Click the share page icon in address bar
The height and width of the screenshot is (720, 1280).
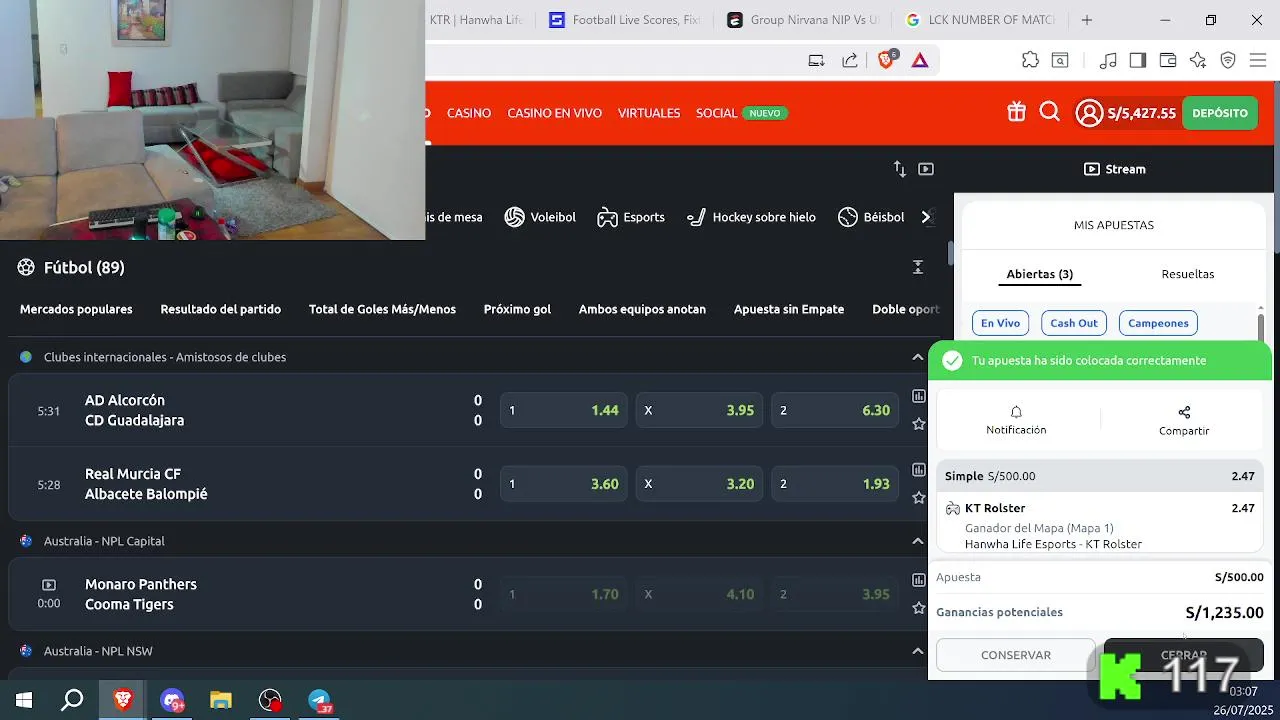point(850,60)
